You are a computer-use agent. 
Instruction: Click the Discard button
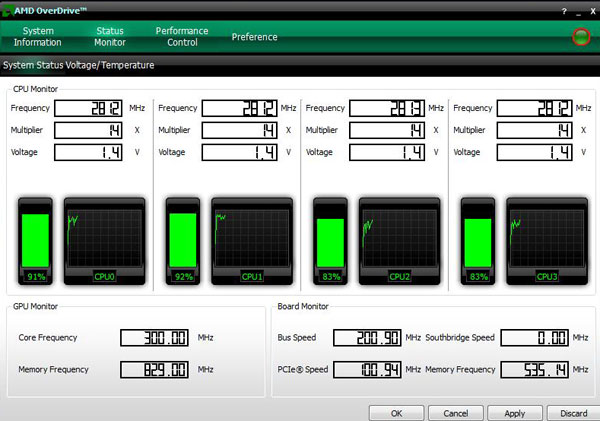point(574,413)
